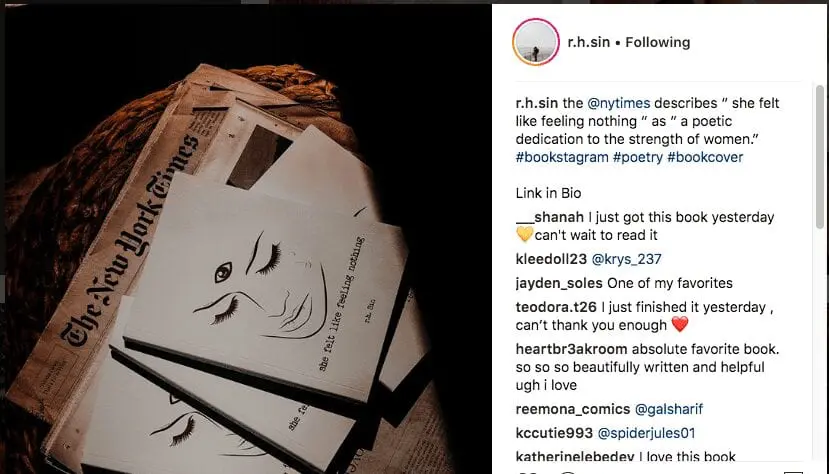View jayden_soles profile from comment
This screenshot has height=474, width=829.
click(559, 283)
